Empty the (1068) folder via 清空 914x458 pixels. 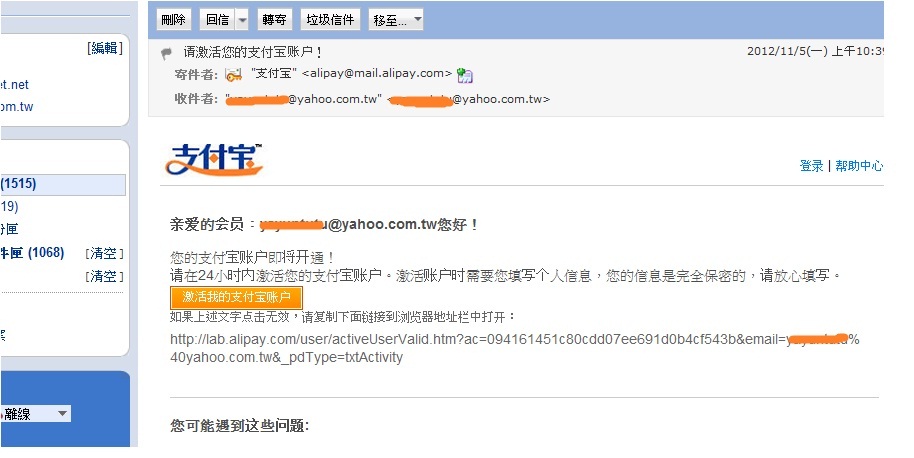104,253
